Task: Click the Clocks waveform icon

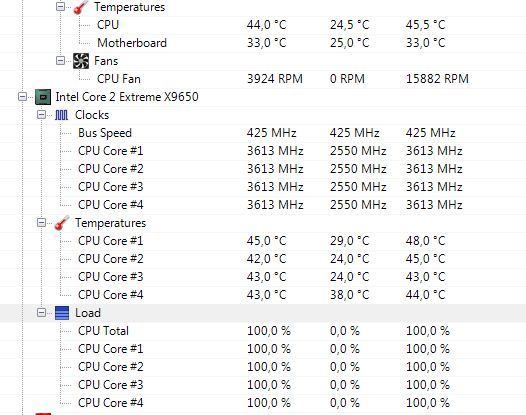Action: pyautogui.click(x=61, y=115)
